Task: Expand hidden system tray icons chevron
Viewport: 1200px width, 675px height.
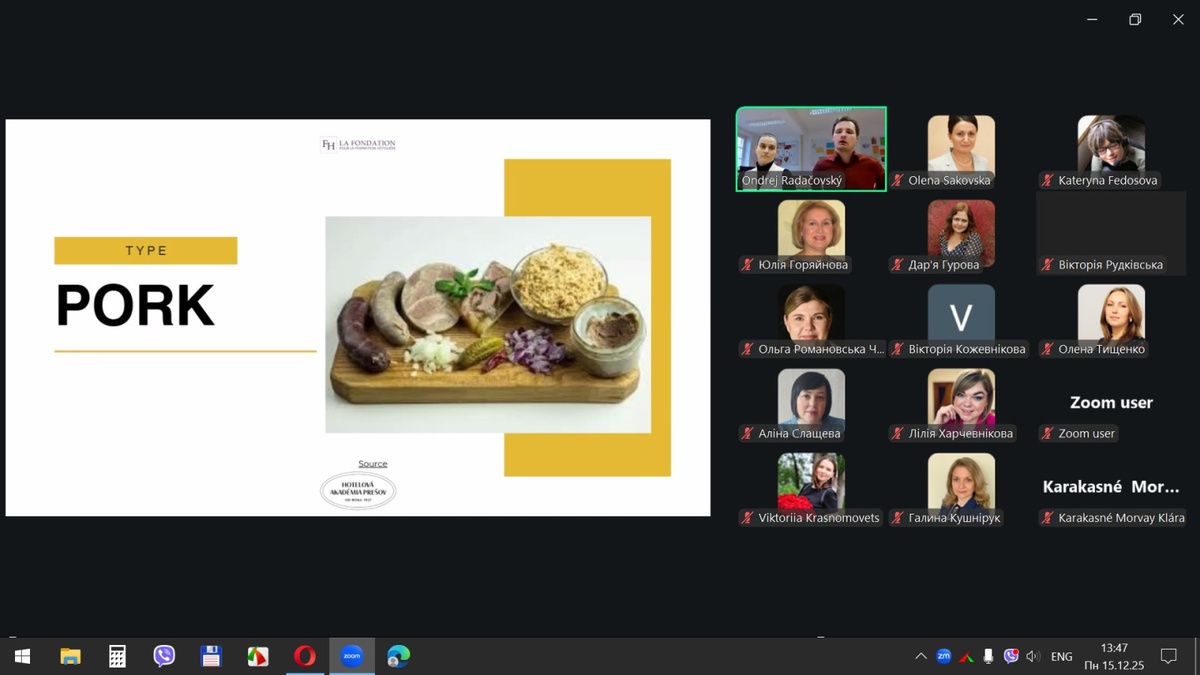Action: 920,656
